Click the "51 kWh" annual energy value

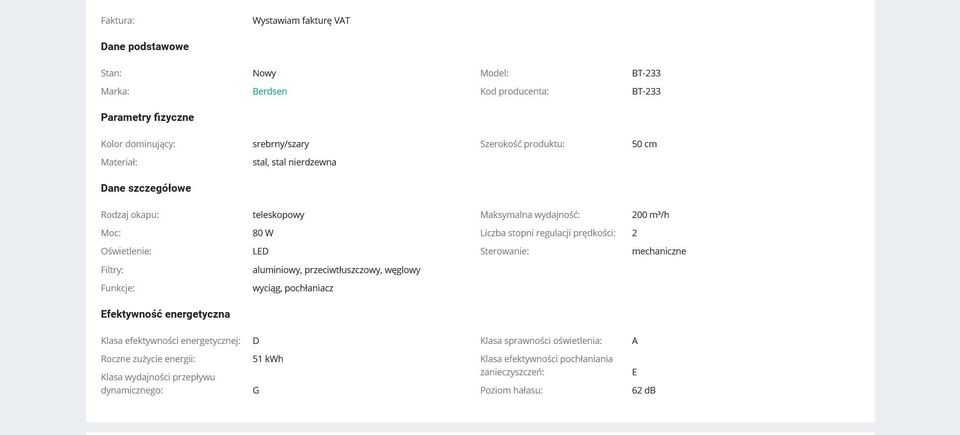coord(268,359)
